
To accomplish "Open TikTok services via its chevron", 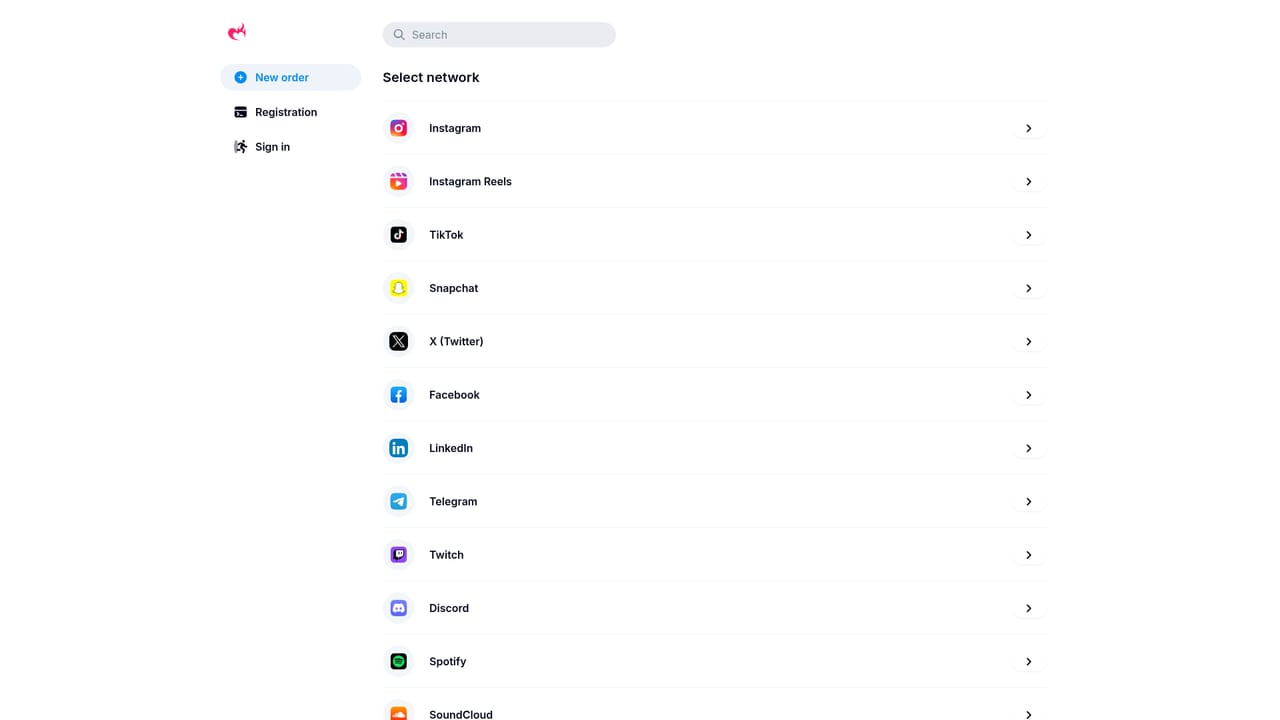I will click(x=1028, y=235).
